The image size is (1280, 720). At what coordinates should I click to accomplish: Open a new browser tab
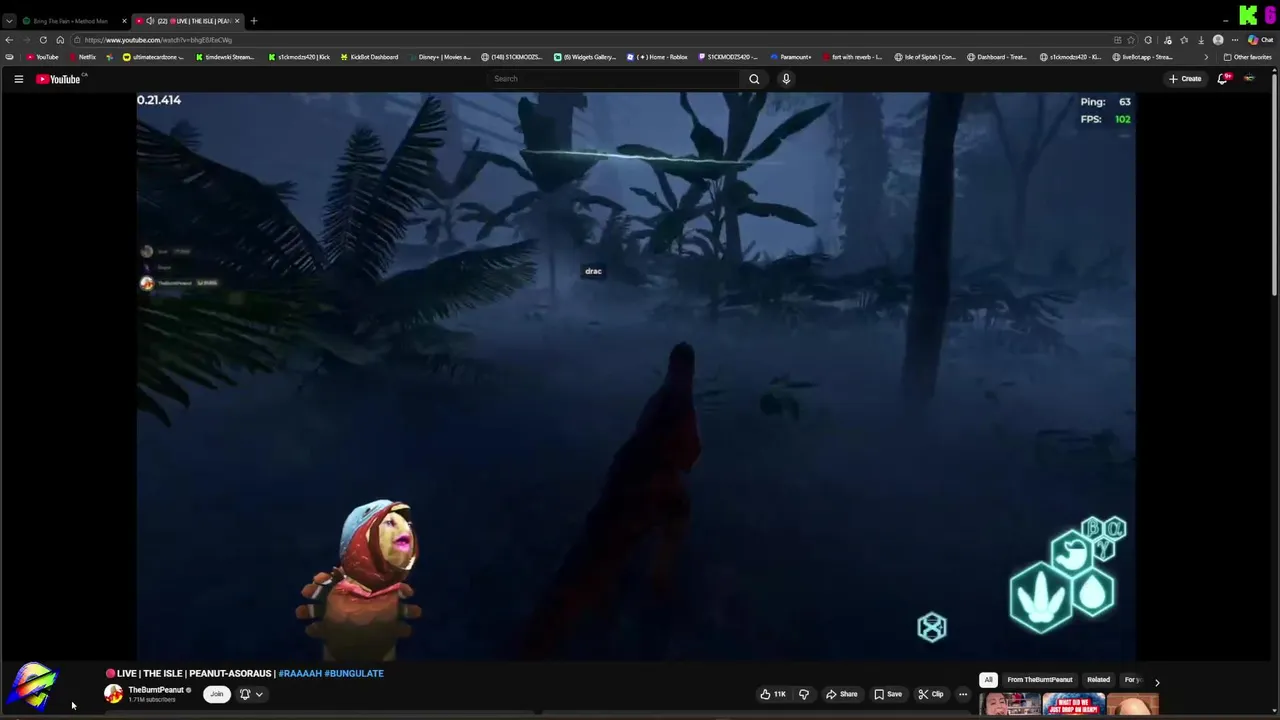(254, 21)
